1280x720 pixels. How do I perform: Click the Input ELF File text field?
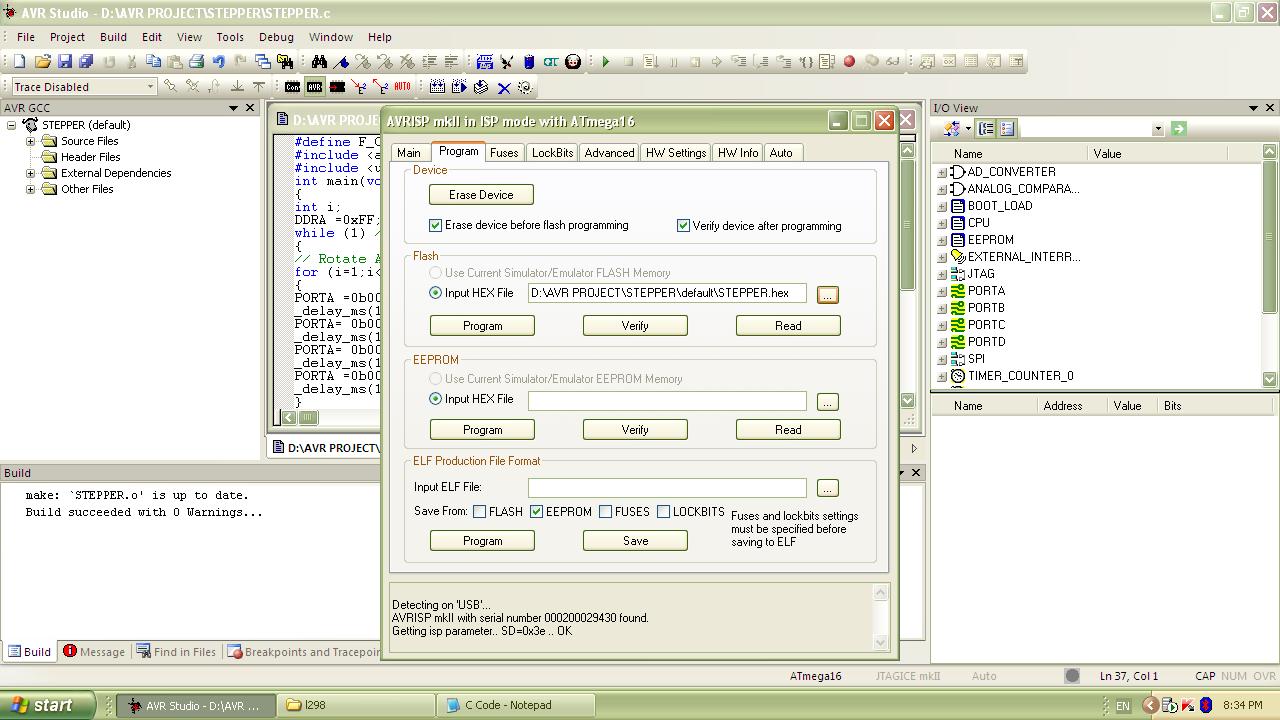[667, 487]
